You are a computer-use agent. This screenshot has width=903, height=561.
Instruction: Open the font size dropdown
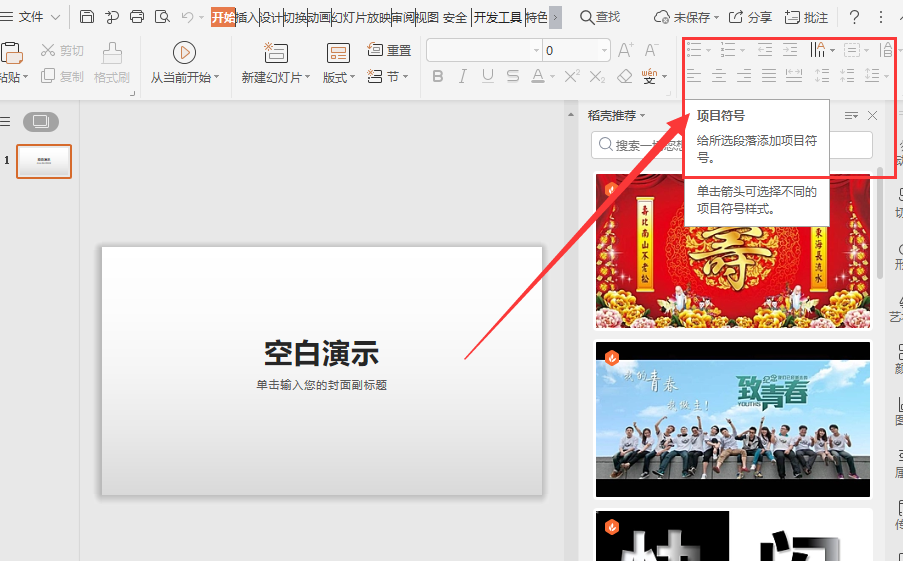[x=604, y=50]
